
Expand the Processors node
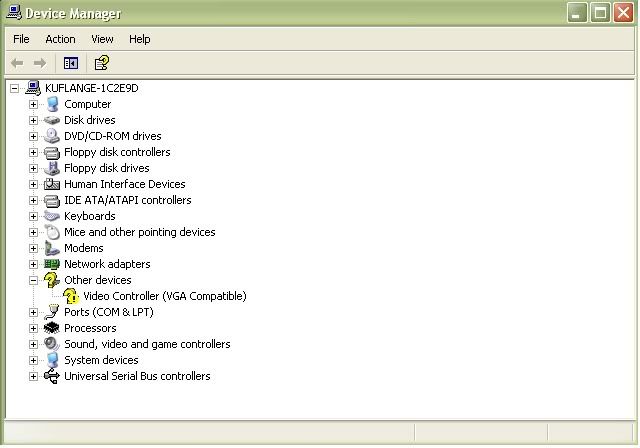pyautogui.click(x=33, y=328)
